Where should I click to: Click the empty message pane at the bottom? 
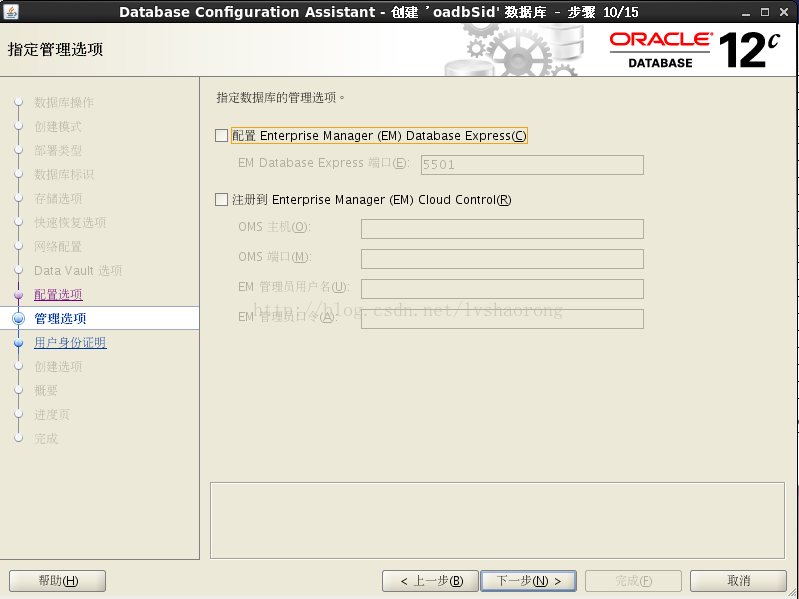[x=497, y=520]
